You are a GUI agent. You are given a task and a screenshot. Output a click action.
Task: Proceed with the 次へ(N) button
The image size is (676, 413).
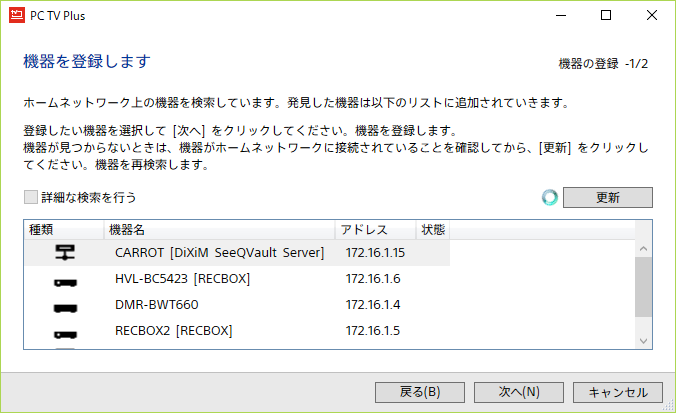coord(520,392)
